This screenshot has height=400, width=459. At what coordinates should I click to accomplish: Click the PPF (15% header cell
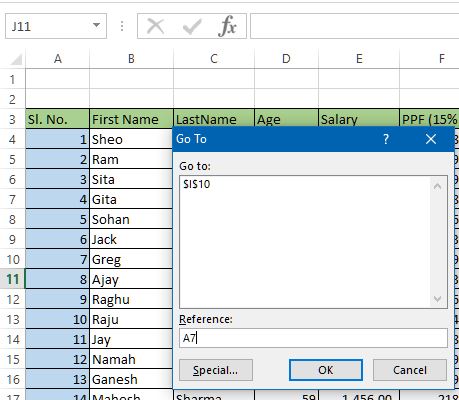[x=429, y=118]
